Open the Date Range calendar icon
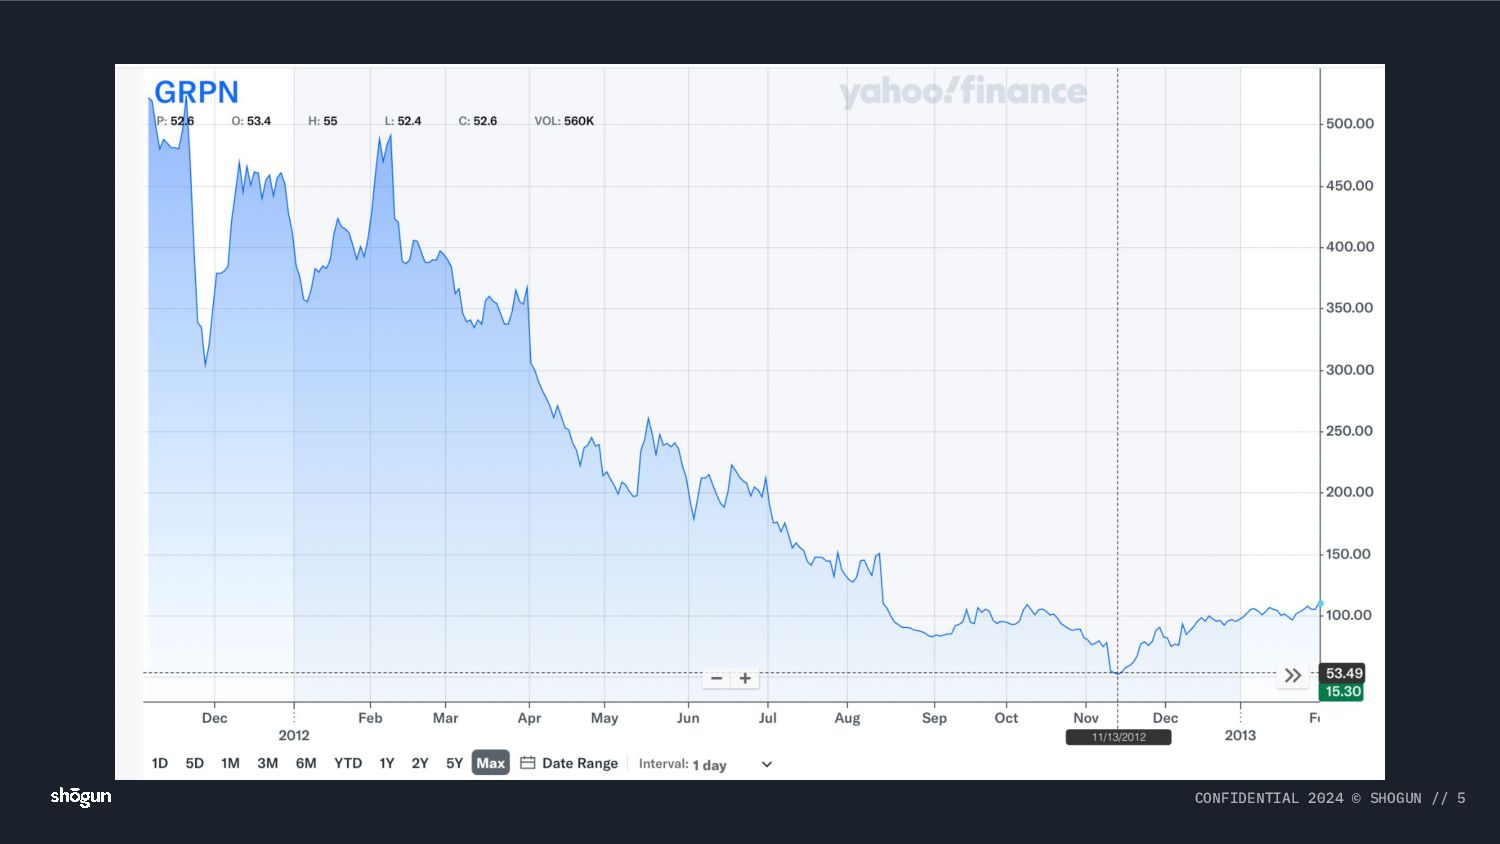Viewport: 1500px width, 844px height. pos(528,763)
